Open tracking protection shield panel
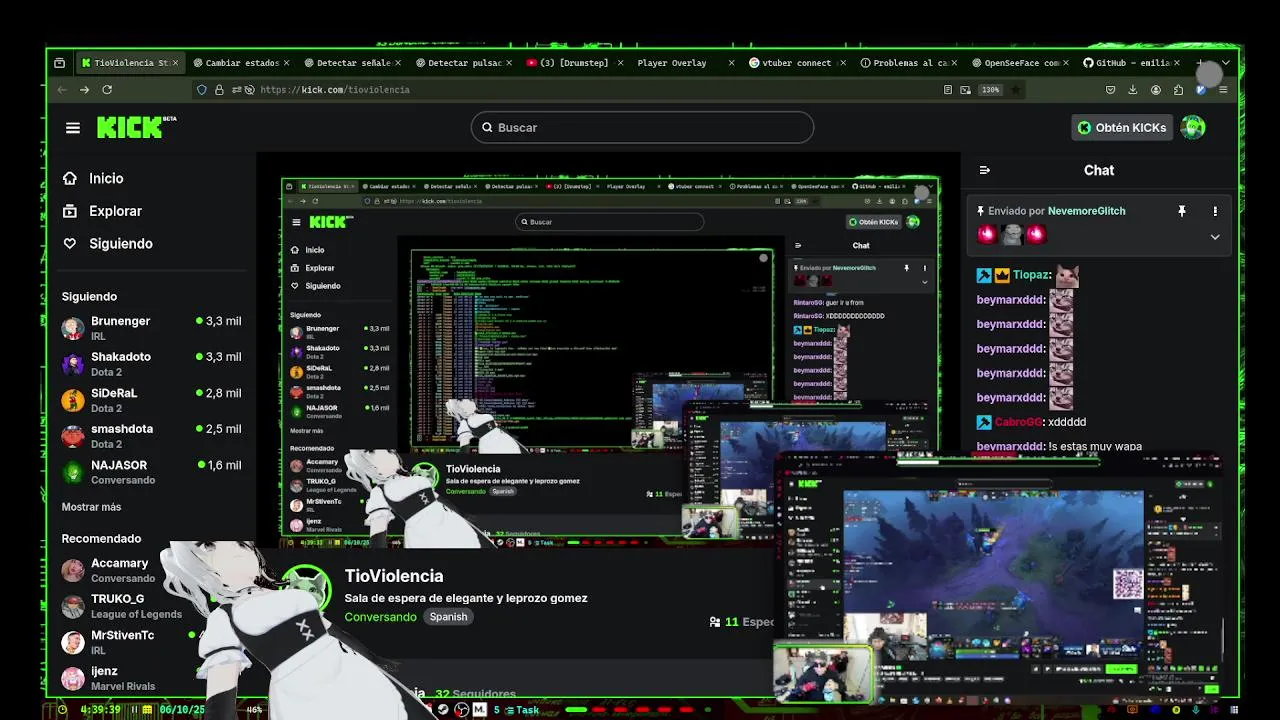This screenshot has width=1280, height=720. [x=202, y=90]
